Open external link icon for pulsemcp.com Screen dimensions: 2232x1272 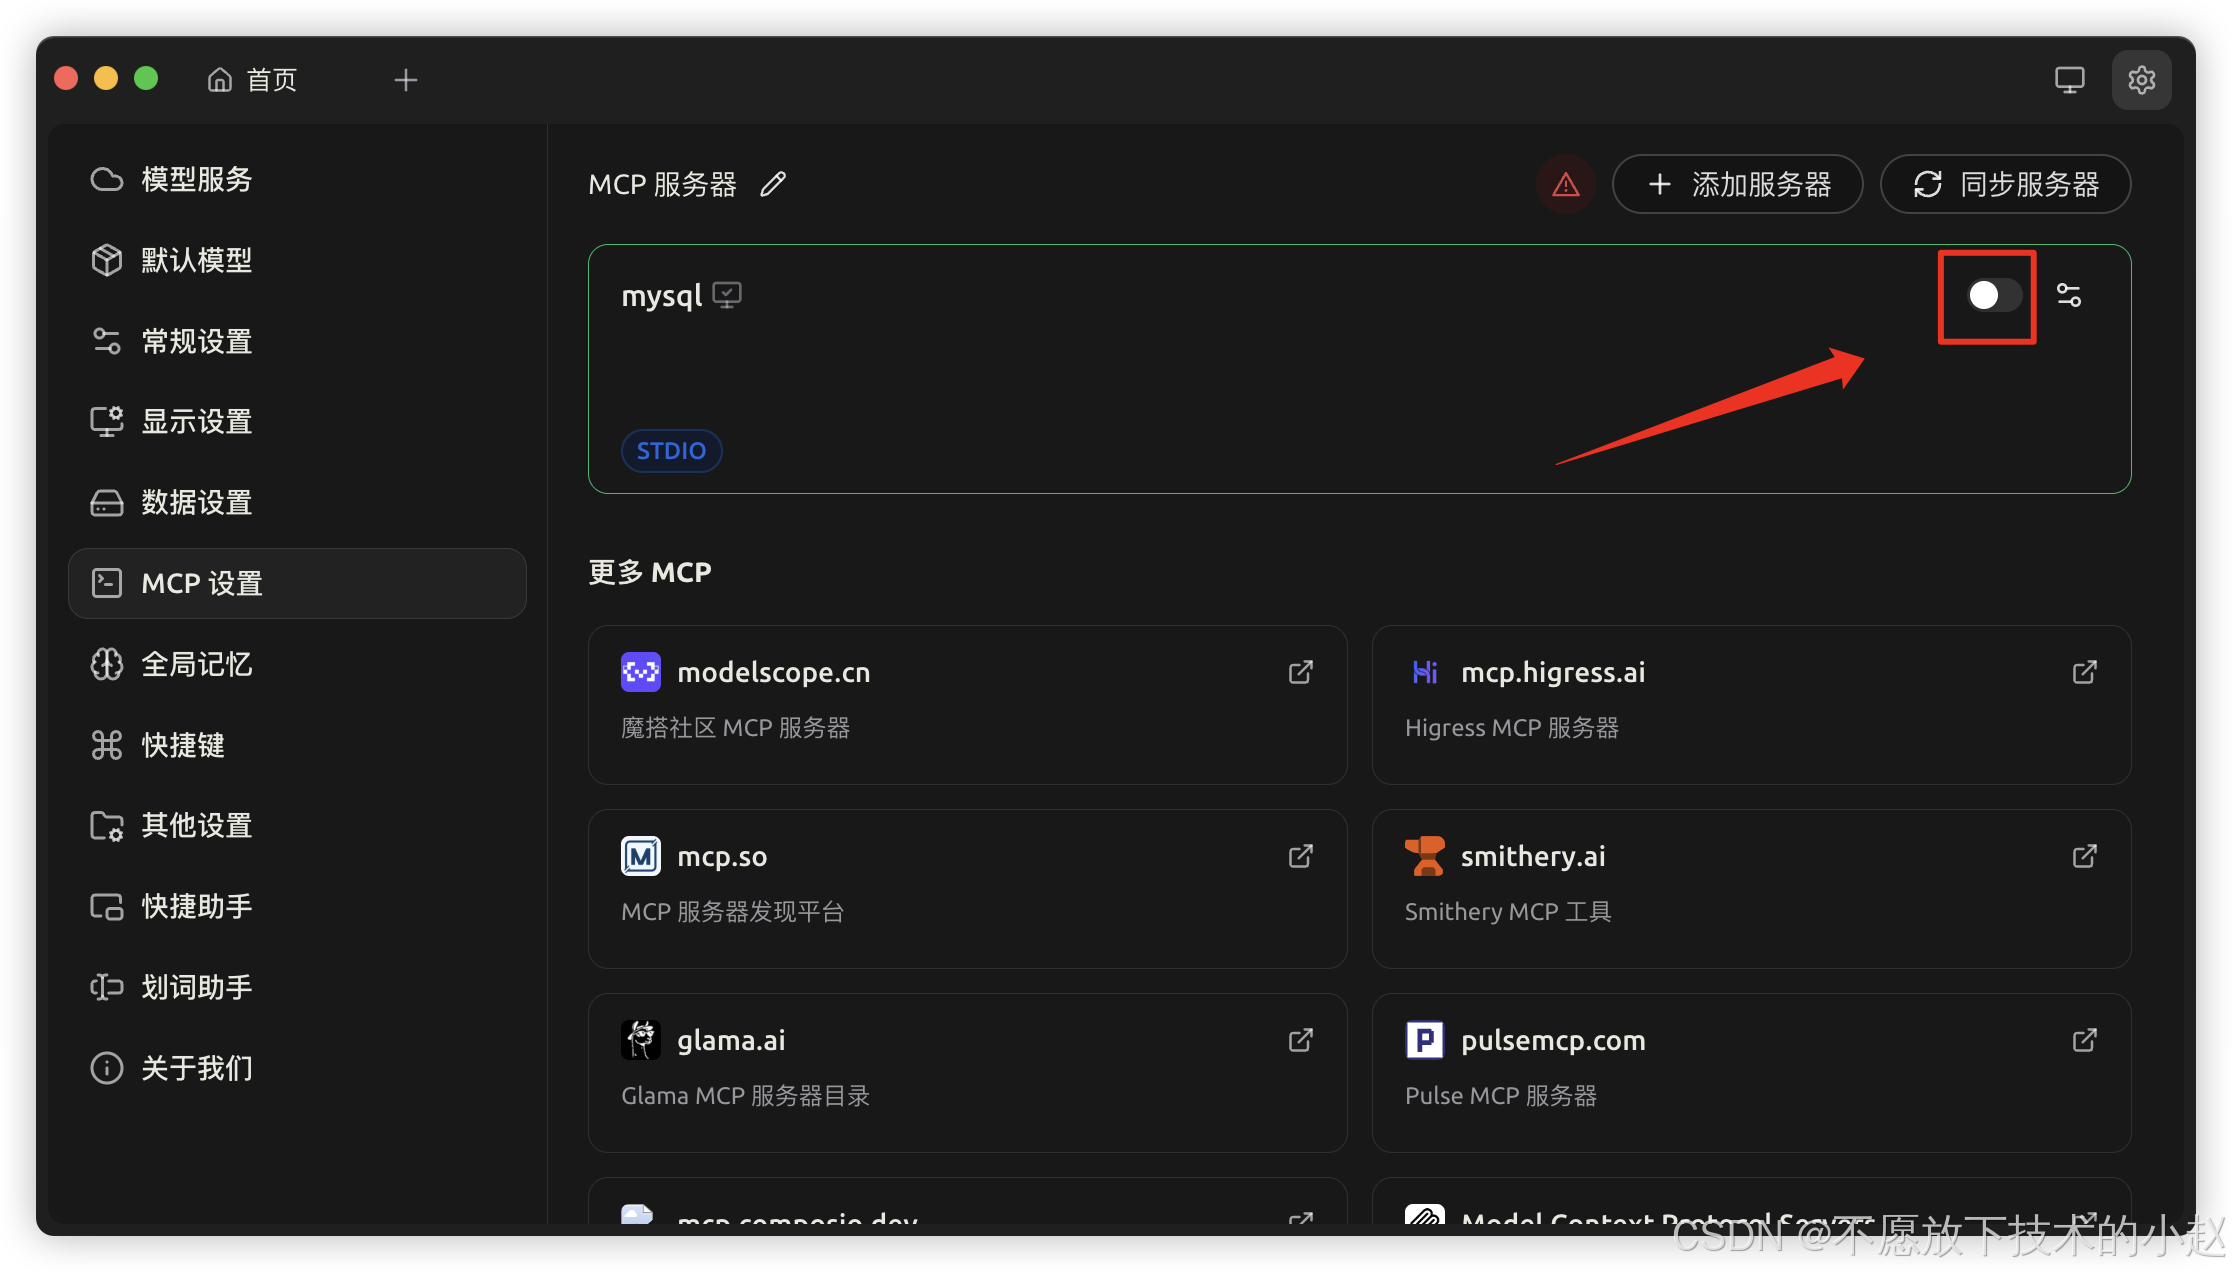(2084, 1040)
